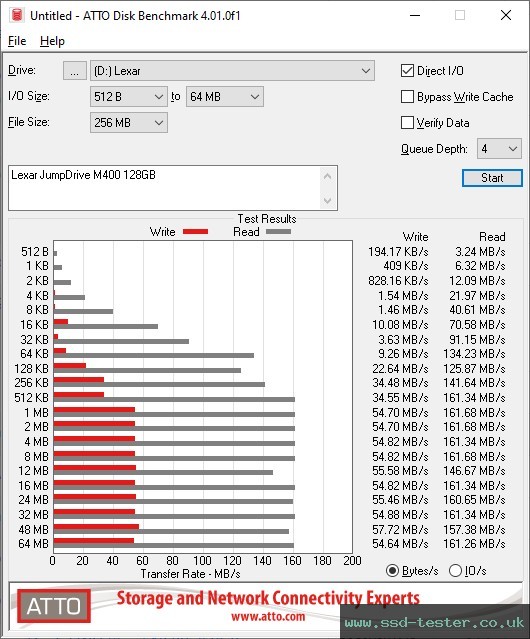530x639 pixels.
Task: Open the Help menu
Action: point(52,41)
